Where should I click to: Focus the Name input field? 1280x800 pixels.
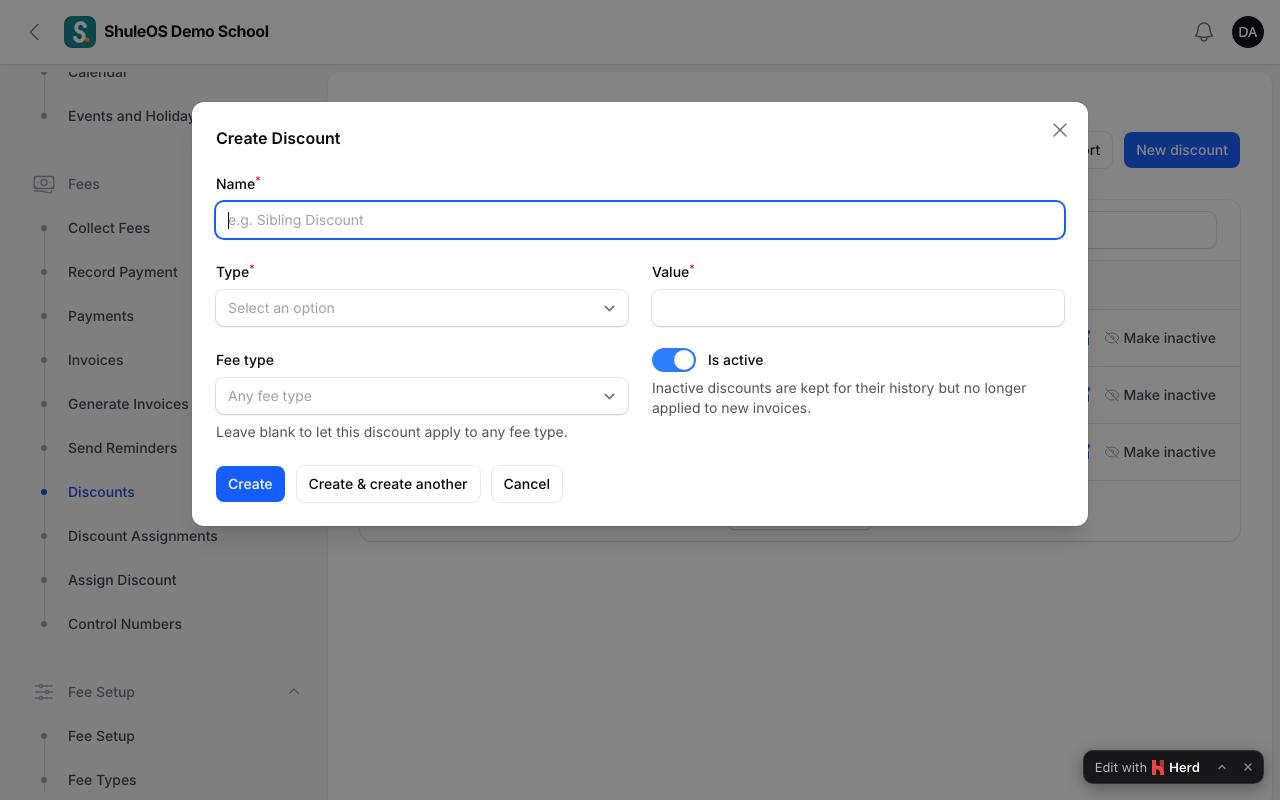640,220
